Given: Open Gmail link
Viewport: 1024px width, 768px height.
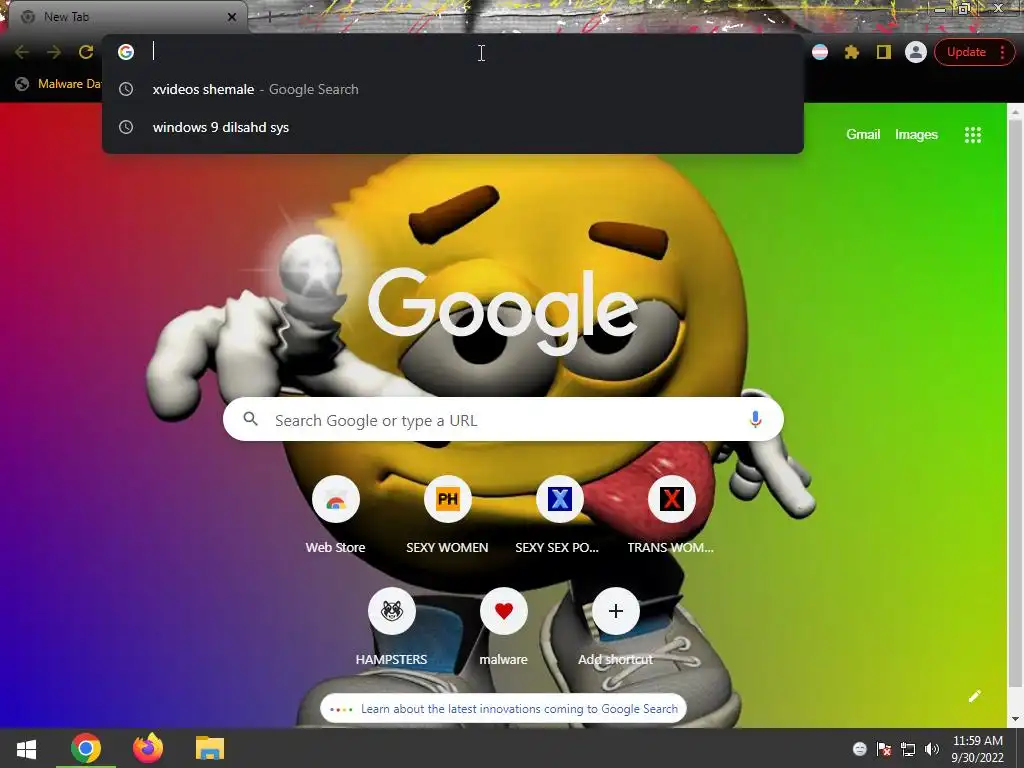Looking at the screenshot, I should (863, 135).
